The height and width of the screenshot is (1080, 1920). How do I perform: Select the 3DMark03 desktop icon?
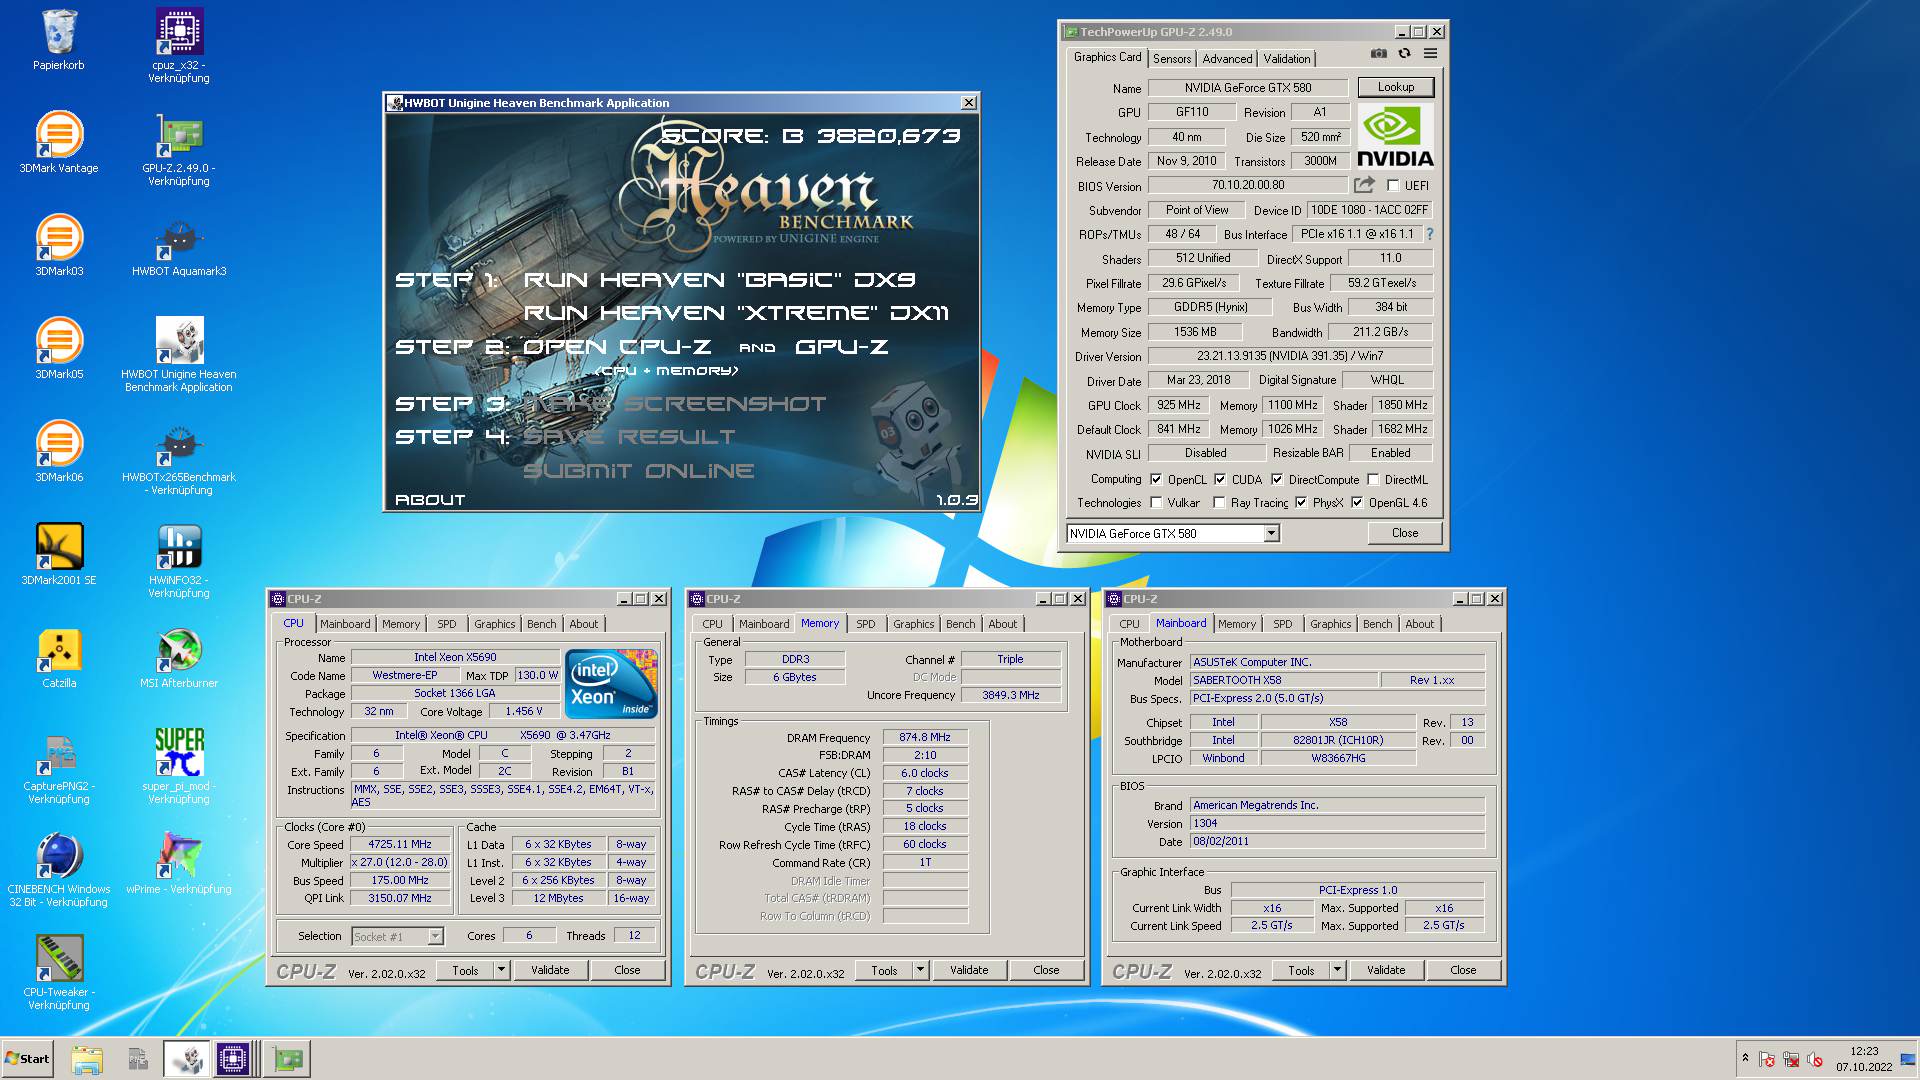pyautogui.click(x=59, y=245)
